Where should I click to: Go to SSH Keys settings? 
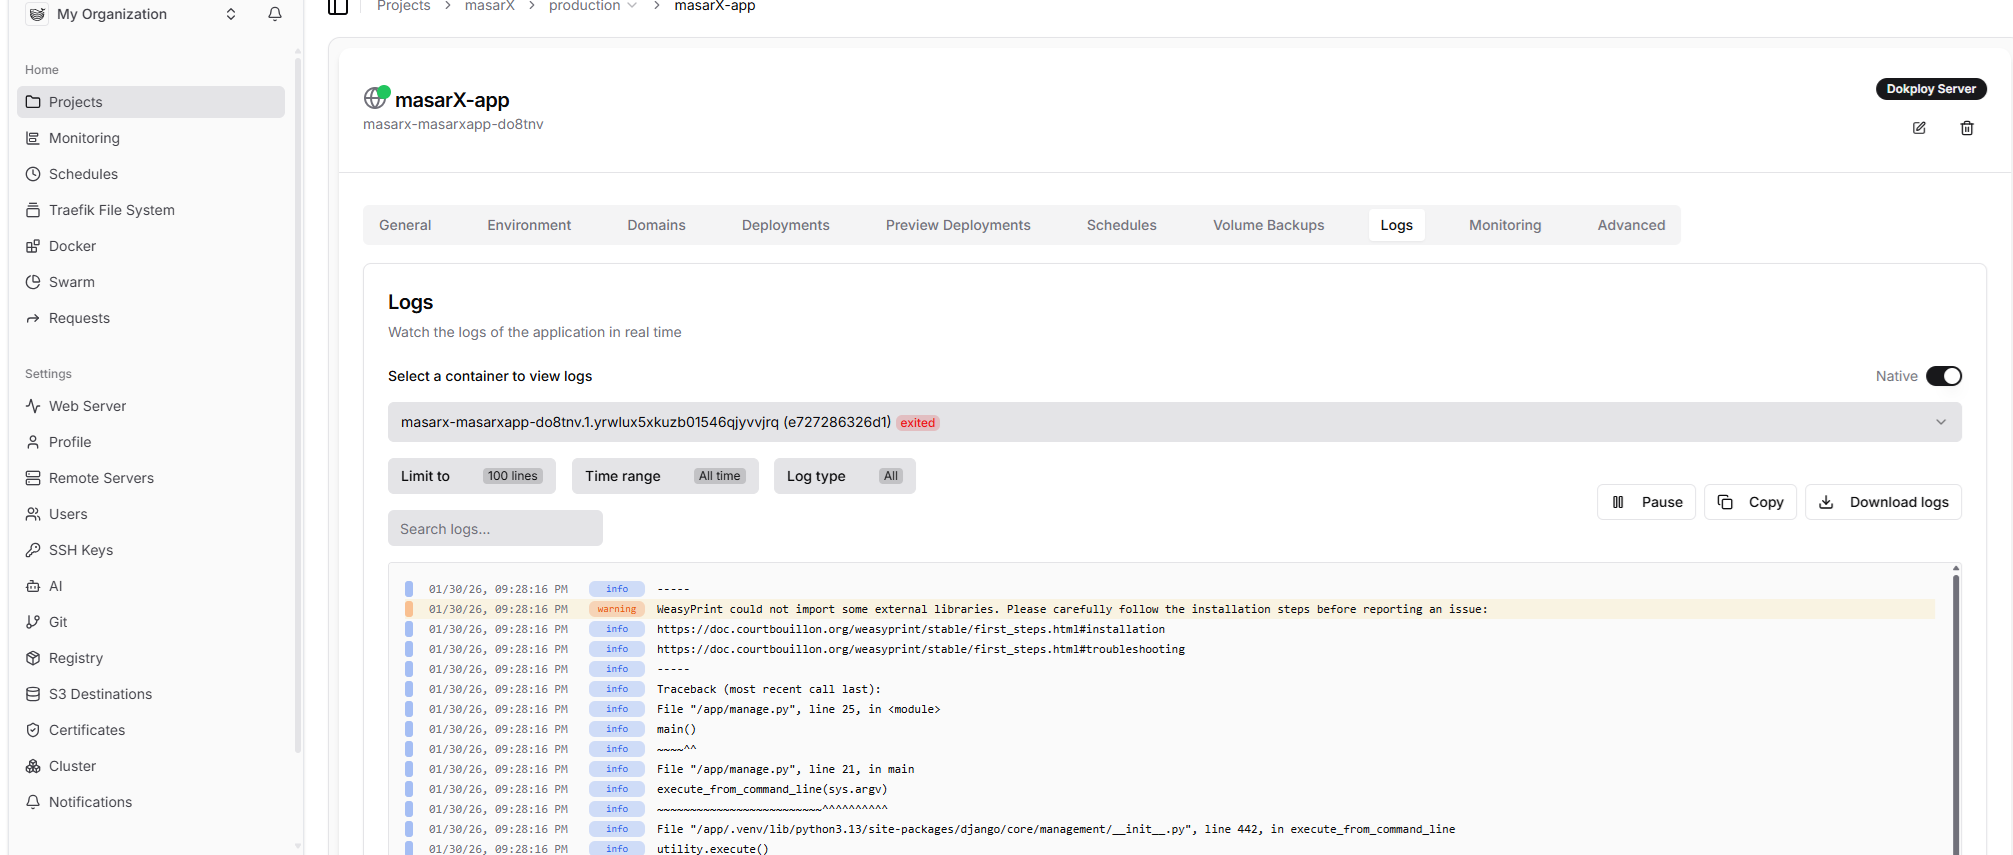[80, 550]
